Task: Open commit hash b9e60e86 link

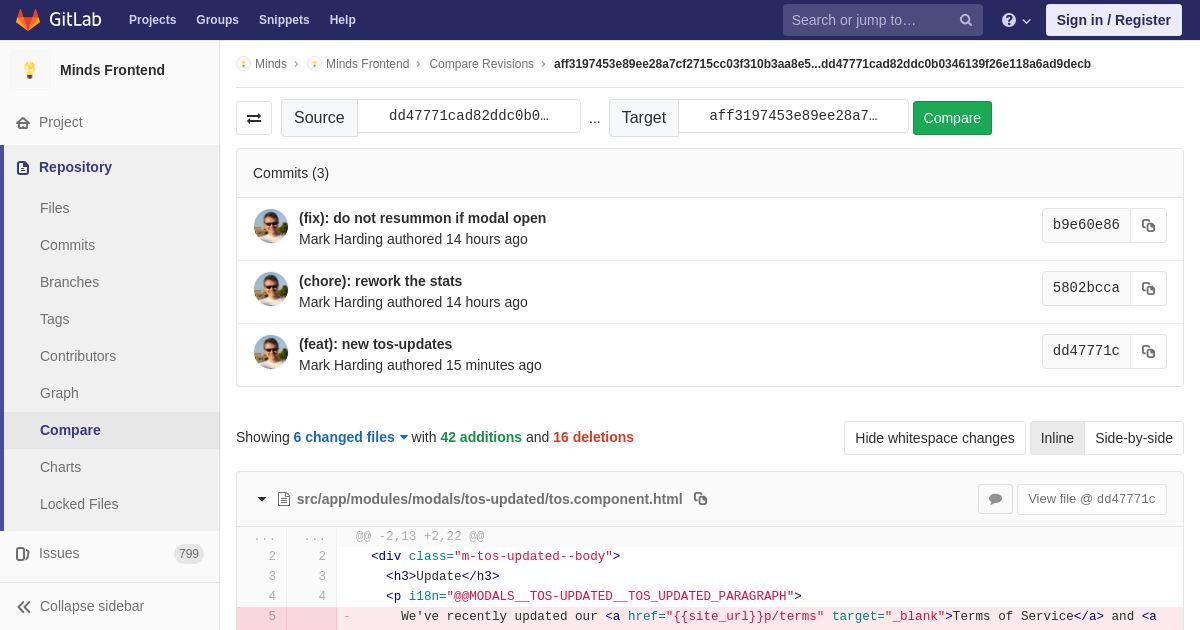Action: pyautogui.click(x=1086, y=225)
